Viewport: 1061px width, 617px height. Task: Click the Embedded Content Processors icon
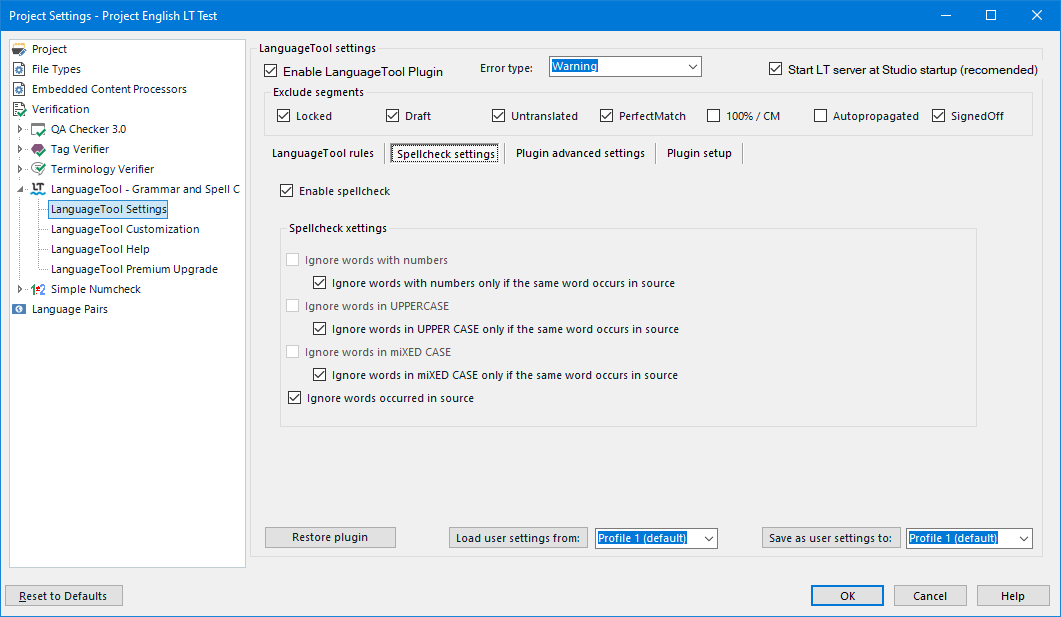point(18,89)
